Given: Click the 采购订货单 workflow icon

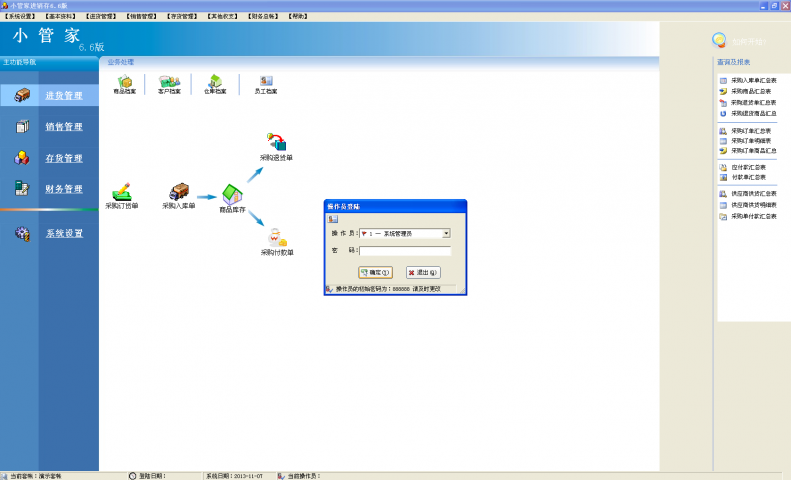Looking at the screenshot, I should coord(122,192).
